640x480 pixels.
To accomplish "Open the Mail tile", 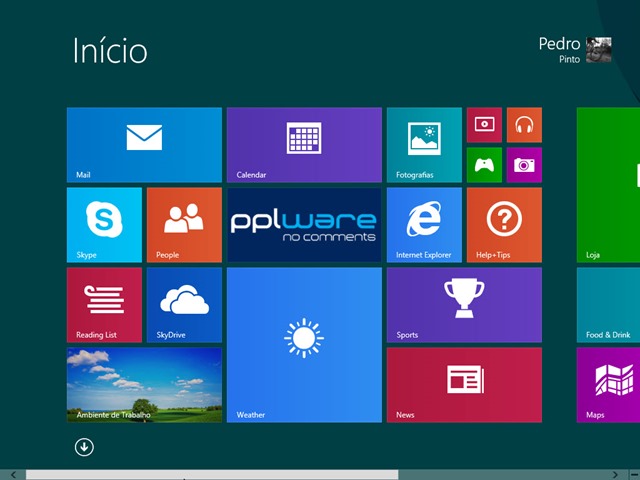I will tap(144, 145).
